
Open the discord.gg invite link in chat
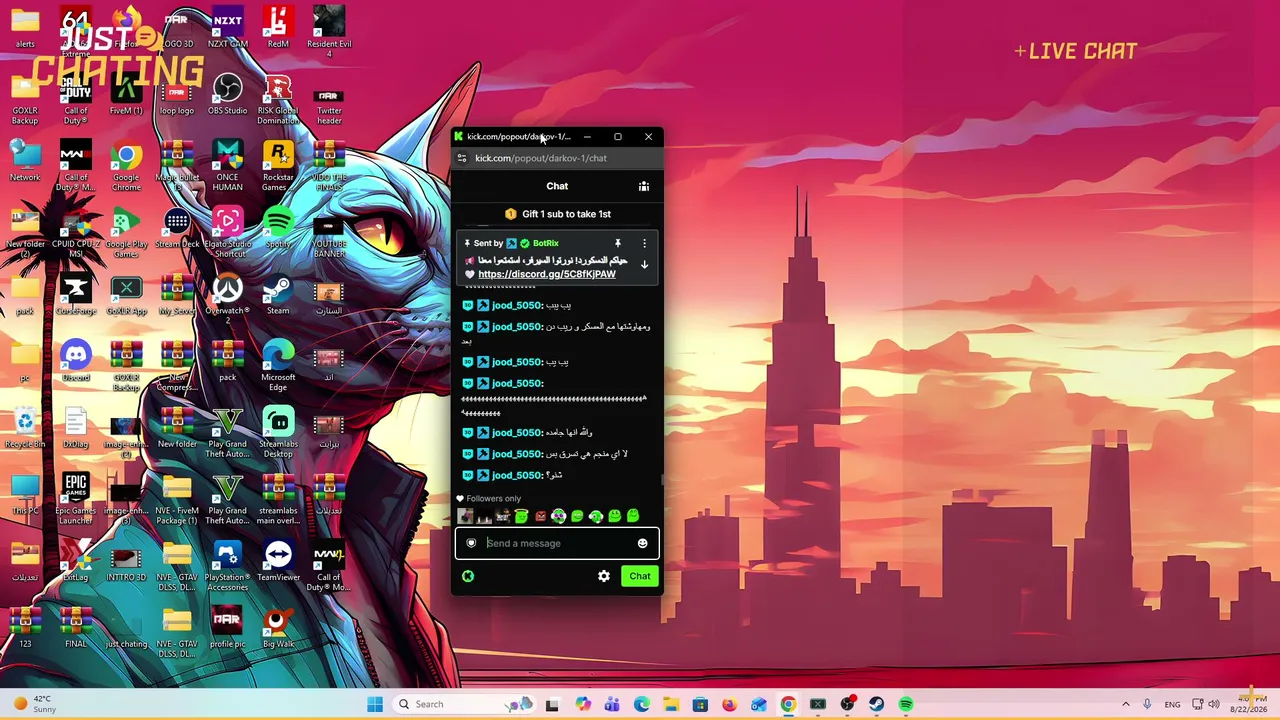[547, 274]
